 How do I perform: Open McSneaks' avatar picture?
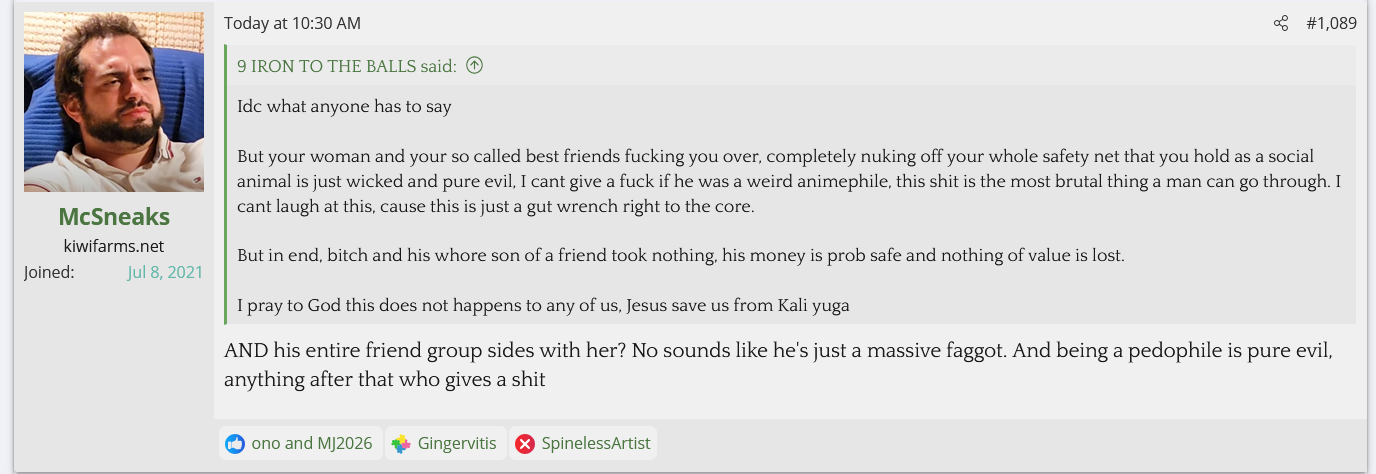[114, 102]
